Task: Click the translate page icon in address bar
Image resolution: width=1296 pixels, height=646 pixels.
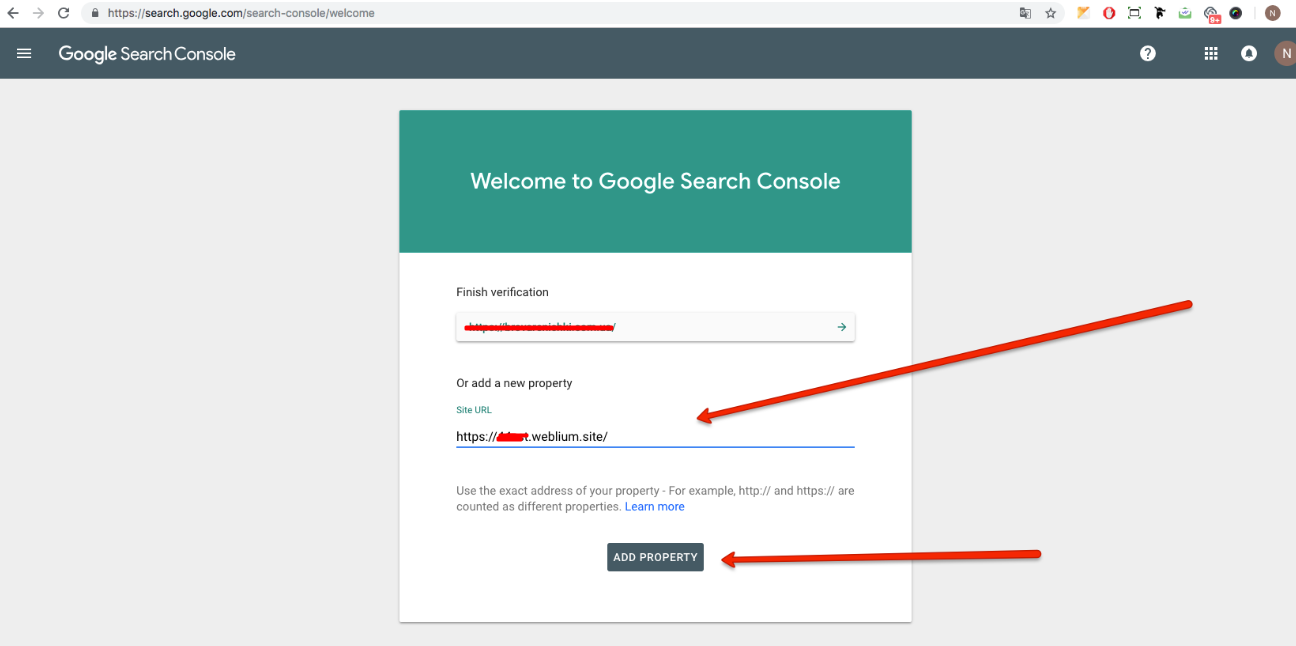Action: 1025,13
